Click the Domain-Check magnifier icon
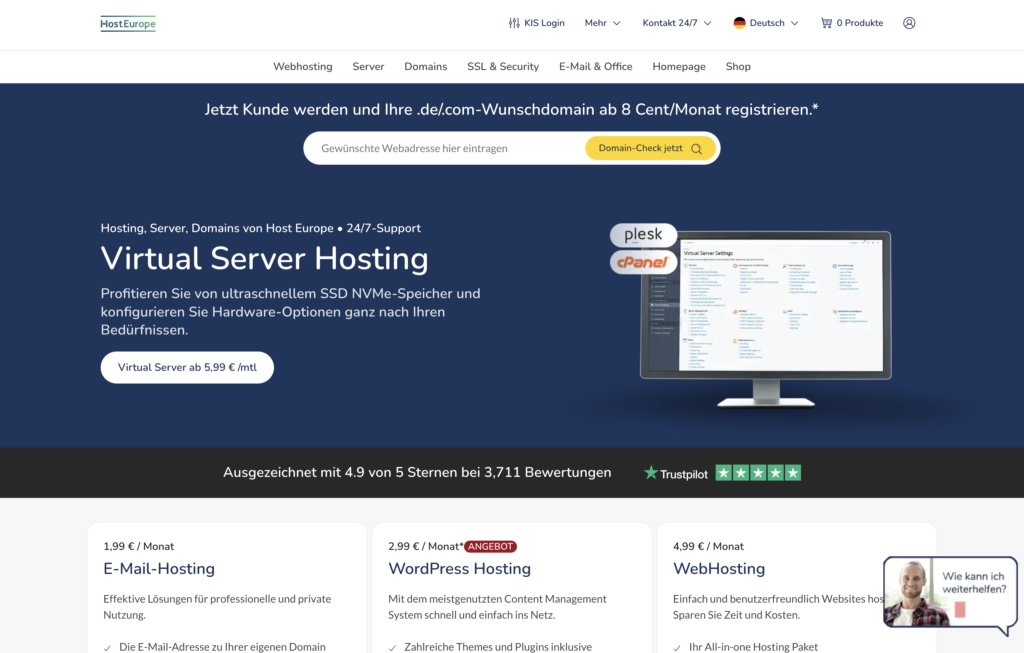1024x653 pixels. click(696, 147)
